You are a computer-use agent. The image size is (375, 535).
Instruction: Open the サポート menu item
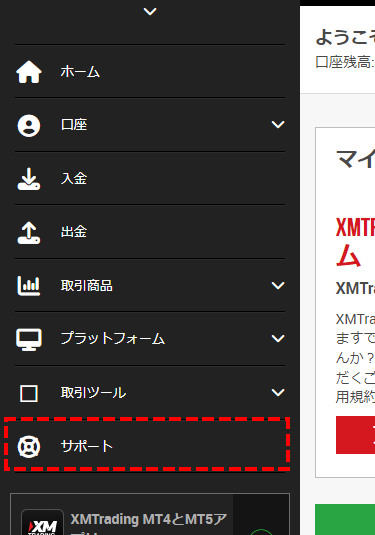tap(150, 446)
